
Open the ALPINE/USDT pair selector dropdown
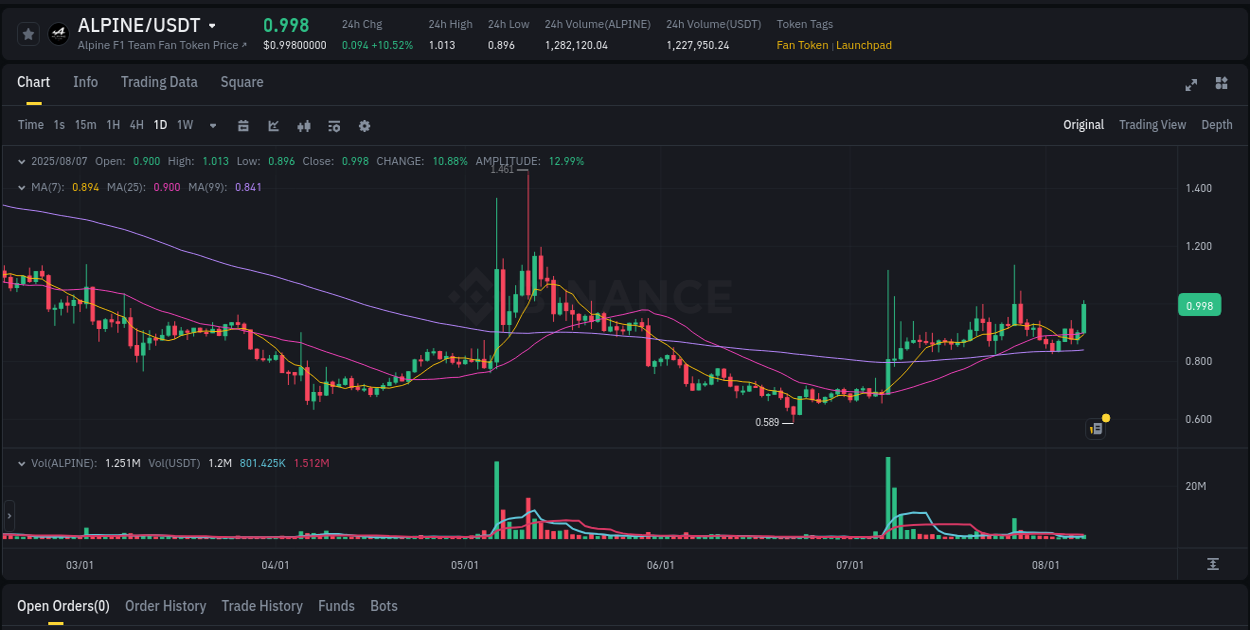point(210,25)
